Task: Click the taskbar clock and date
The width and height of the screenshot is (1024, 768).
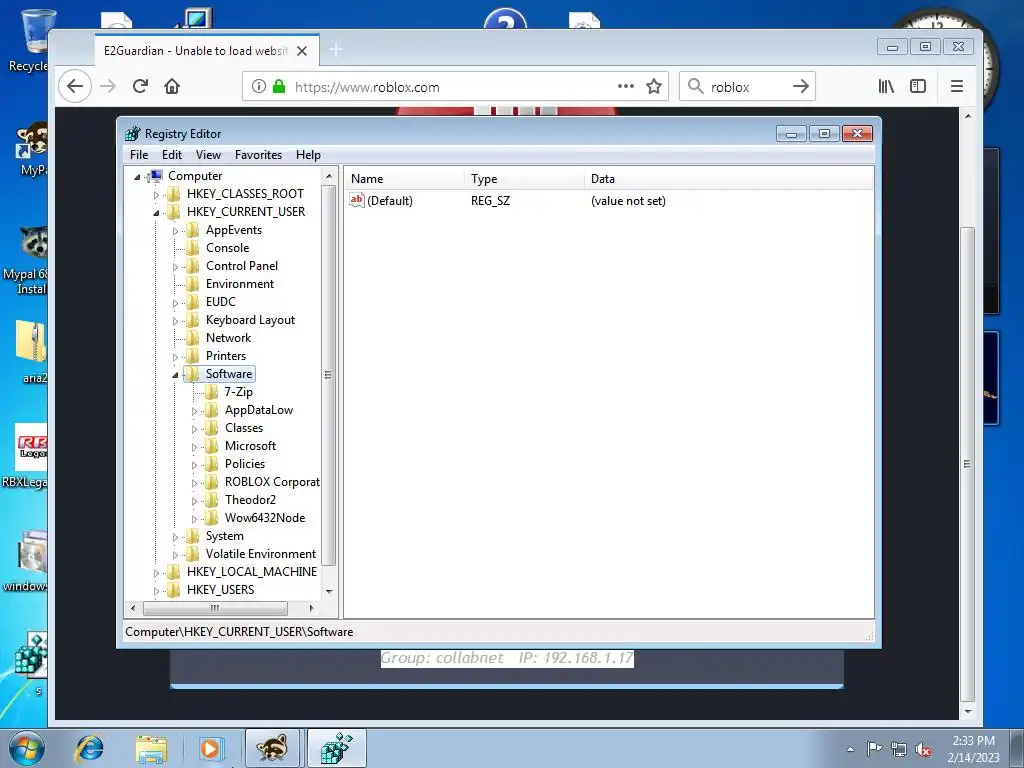Action: coord(974,749)
